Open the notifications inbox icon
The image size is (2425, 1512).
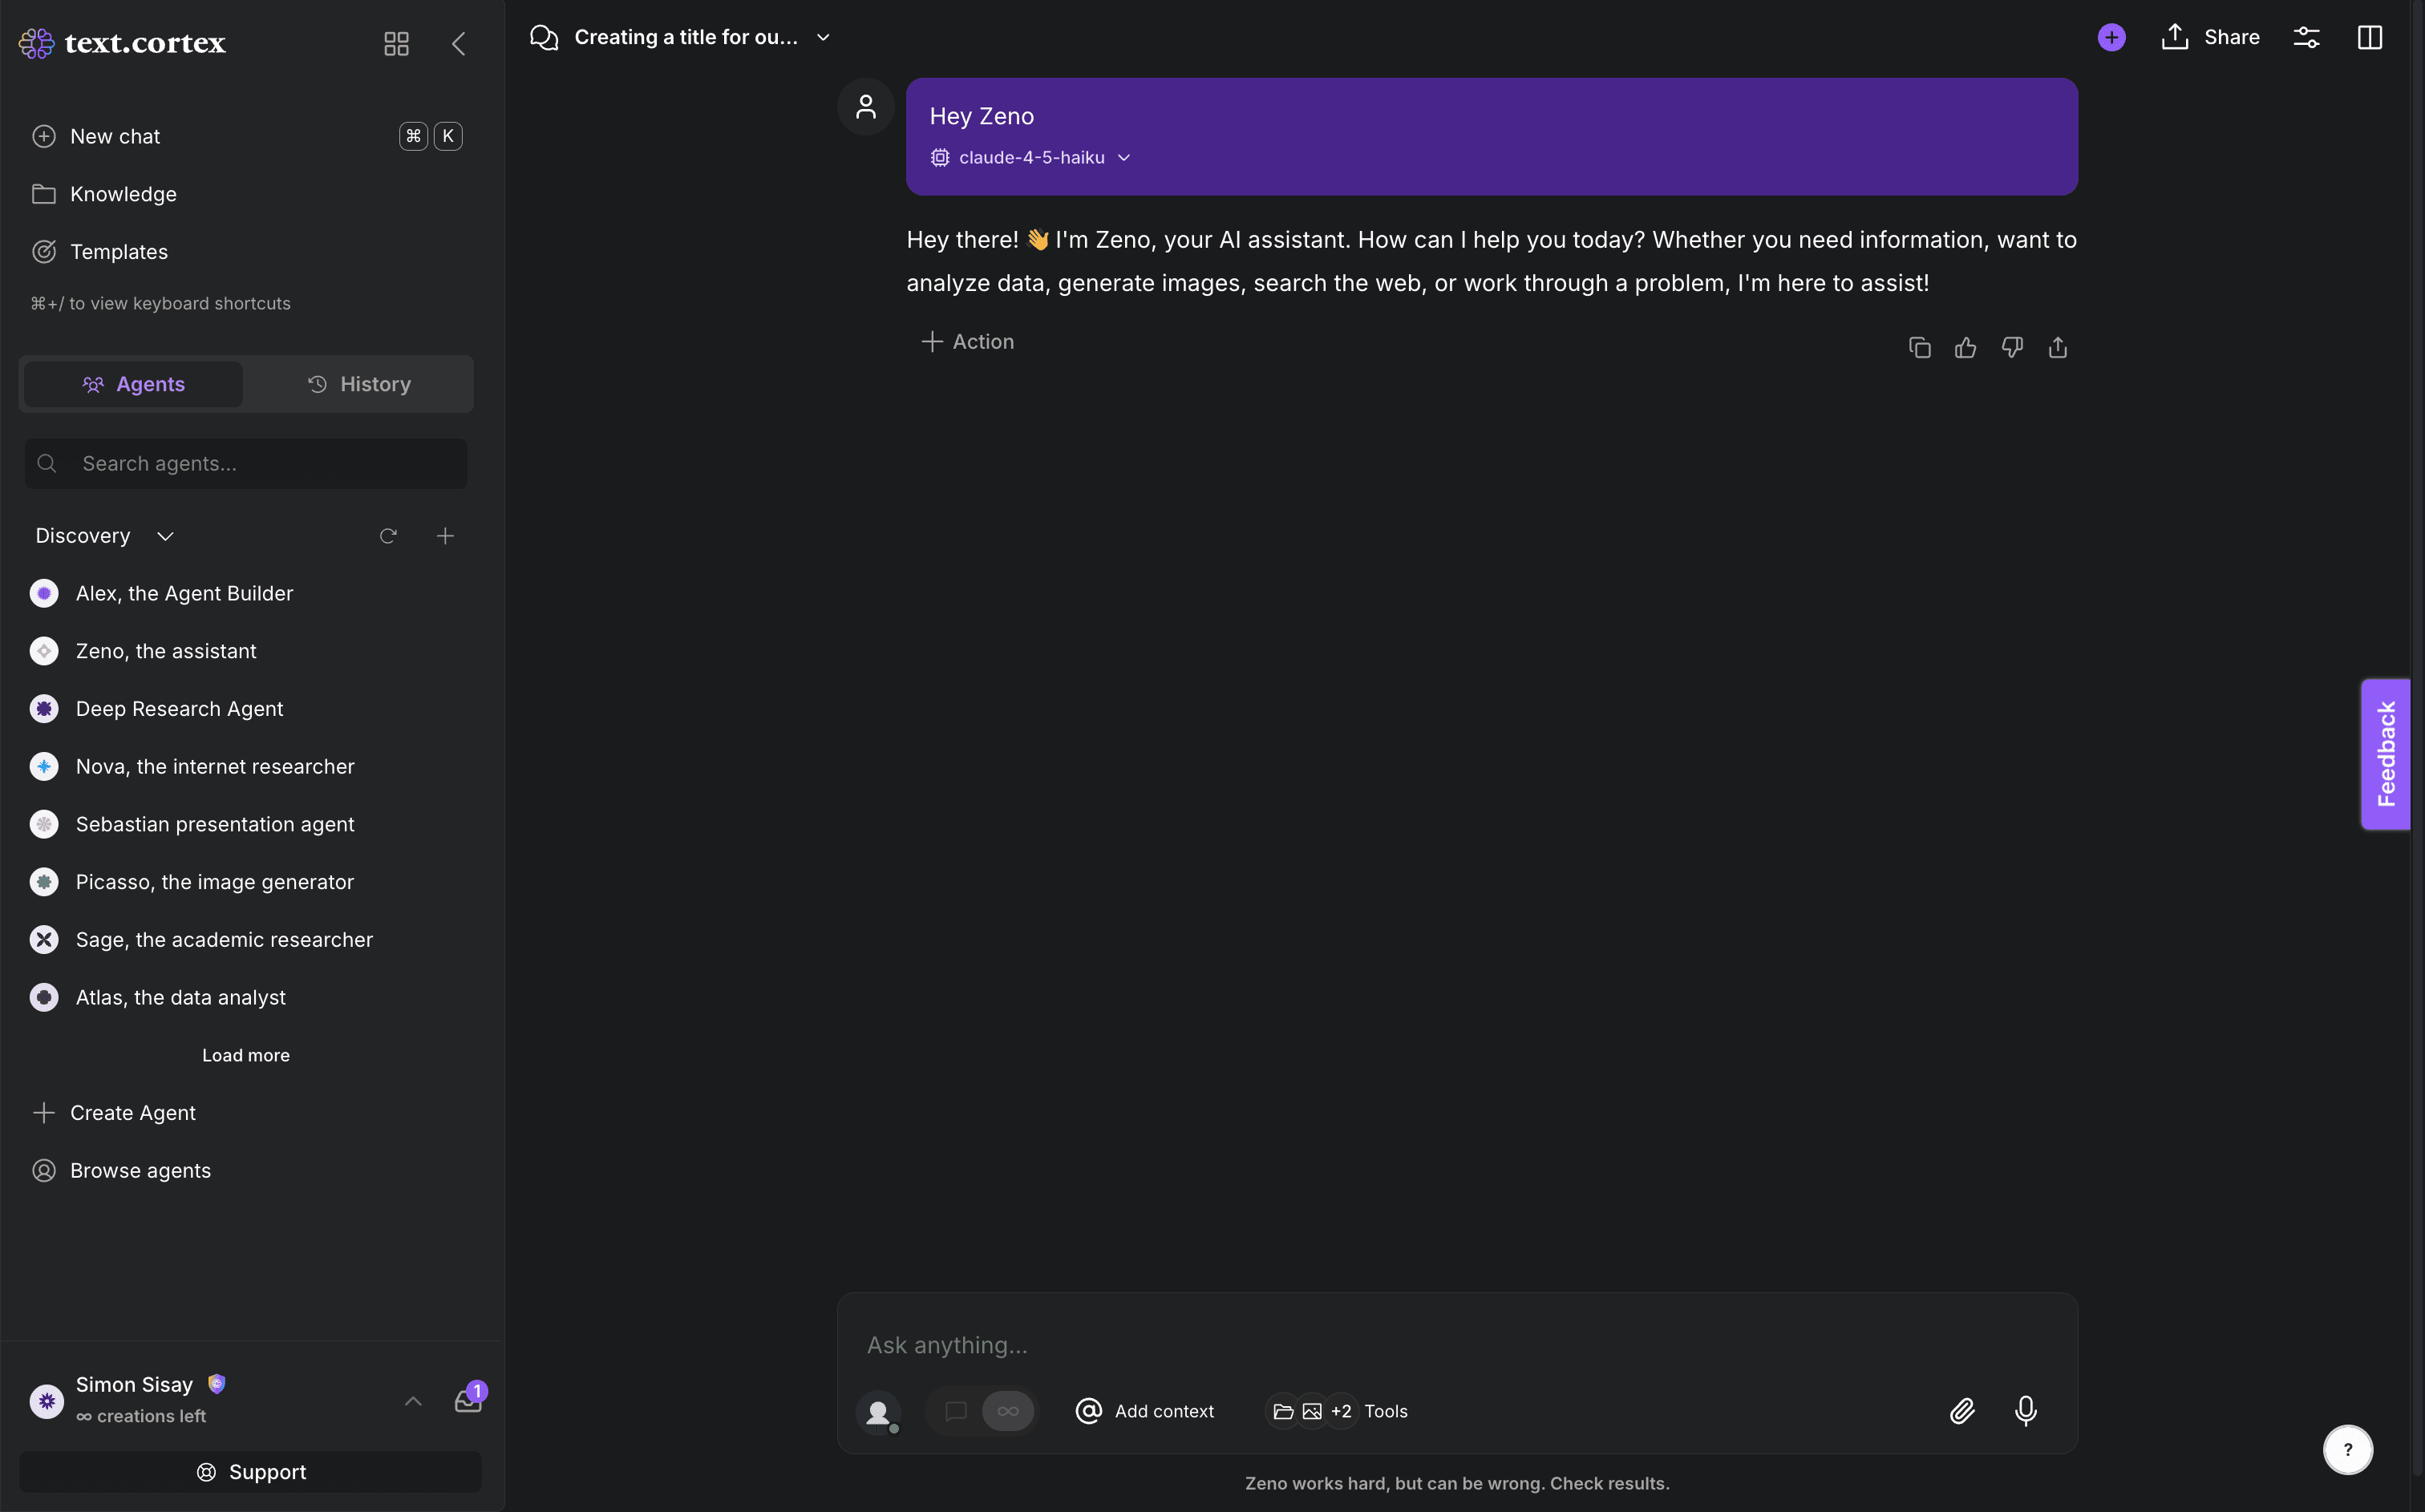tap(468, 1400)
